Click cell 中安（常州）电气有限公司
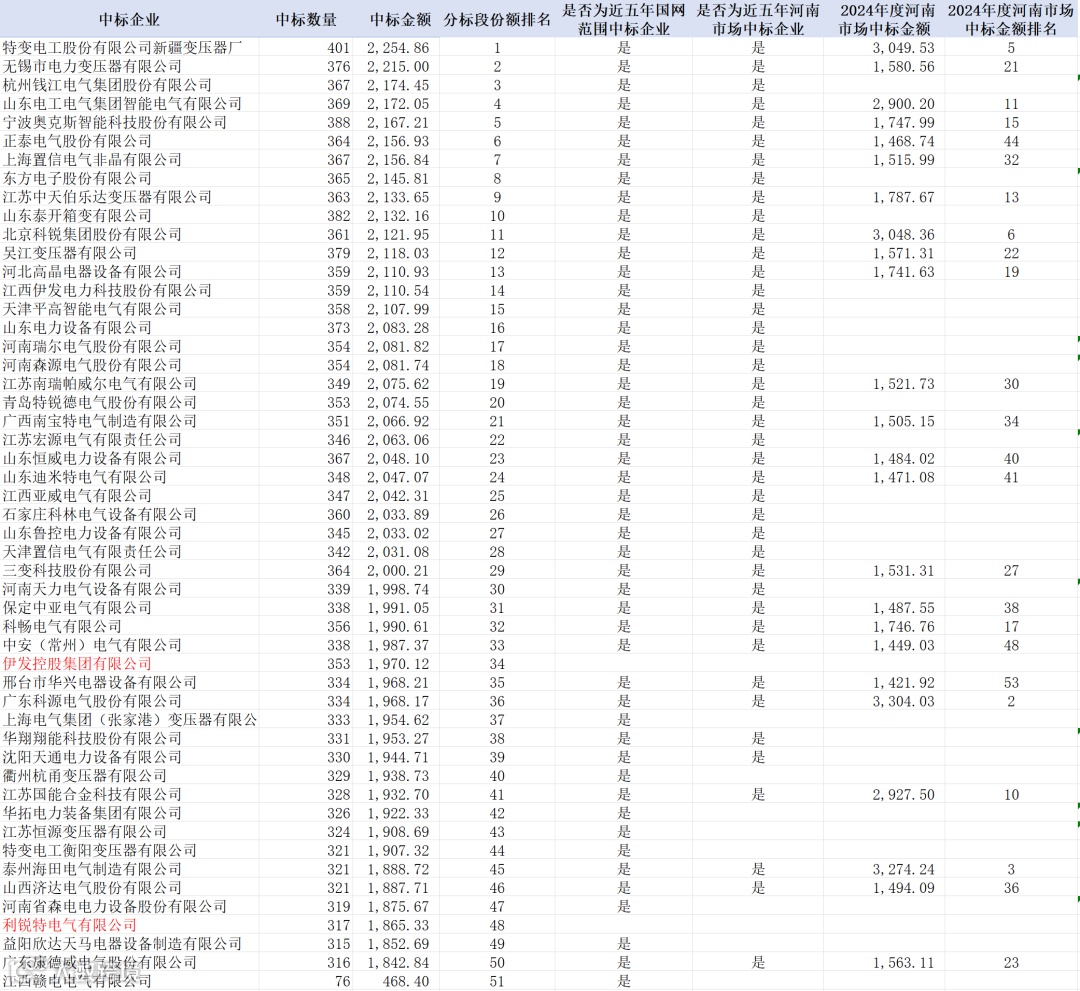1080x991 pixels. (92, 645)
